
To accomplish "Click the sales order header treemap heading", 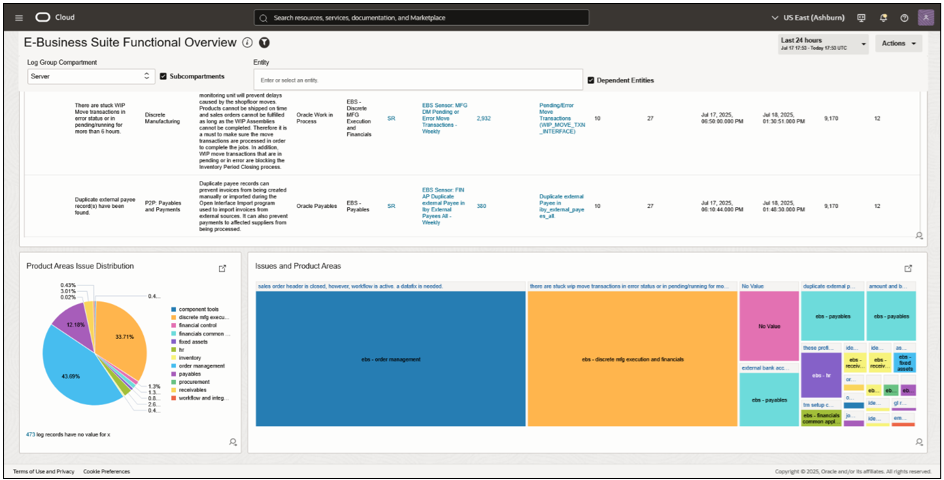I will click(x=351, y=286).
